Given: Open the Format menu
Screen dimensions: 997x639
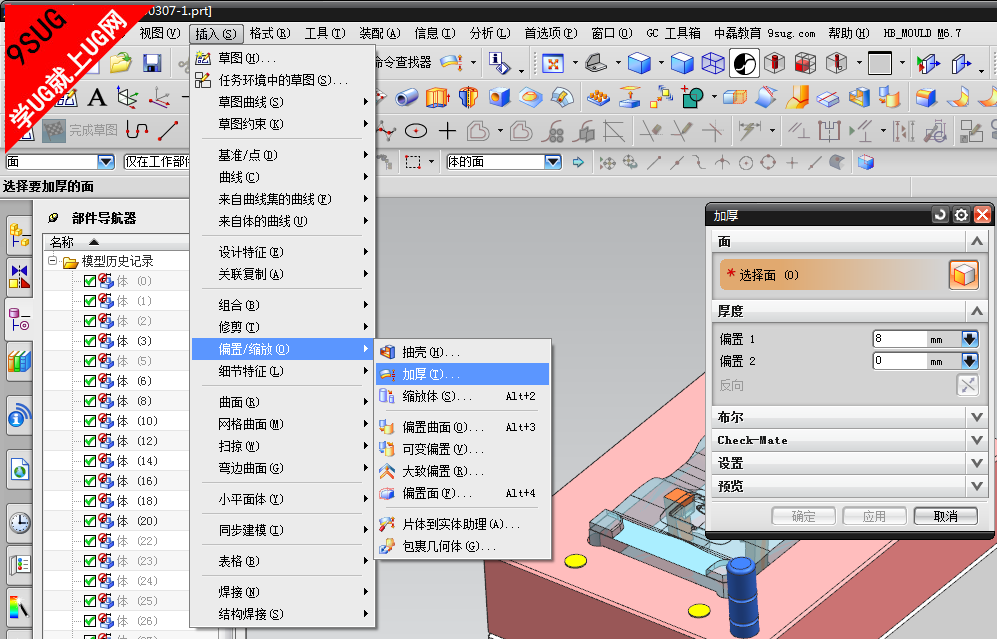Looking at the screenshot, I should pyautogui.click(x=270, y=33).
